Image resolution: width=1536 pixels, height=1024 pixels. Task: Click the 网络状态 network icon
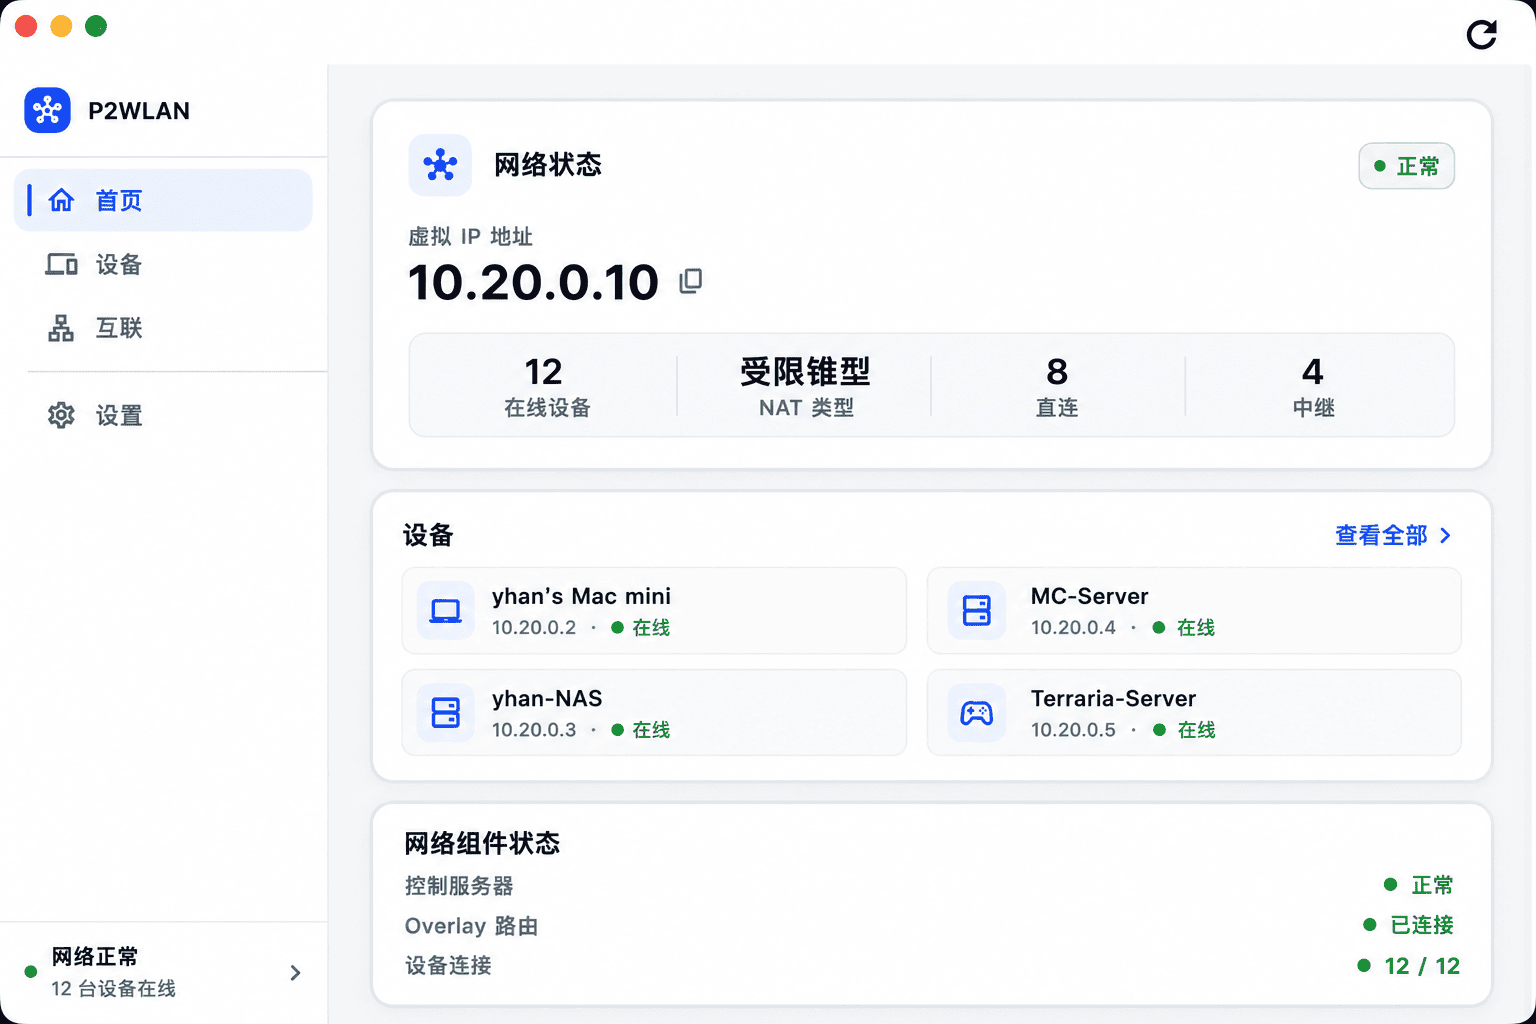point(440,165)
